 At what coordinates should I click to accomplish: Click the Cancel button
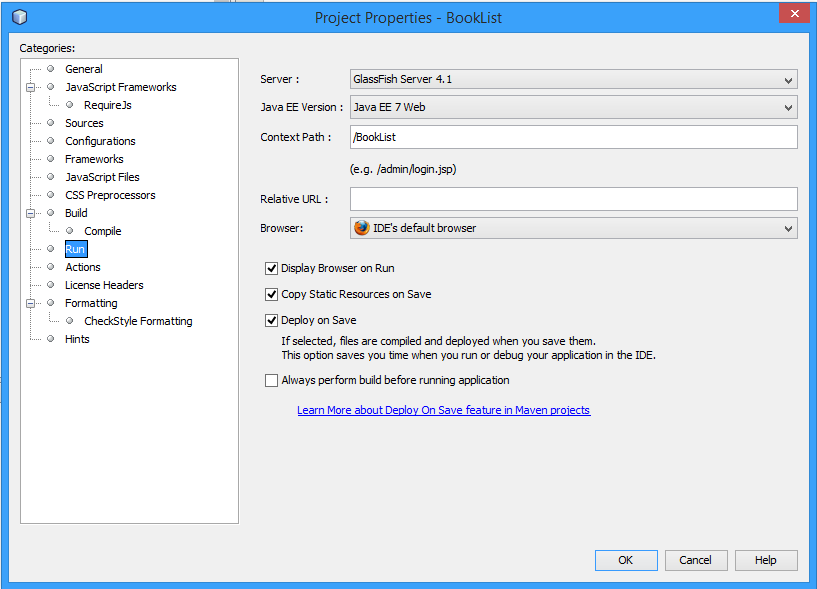pos(695,560)
